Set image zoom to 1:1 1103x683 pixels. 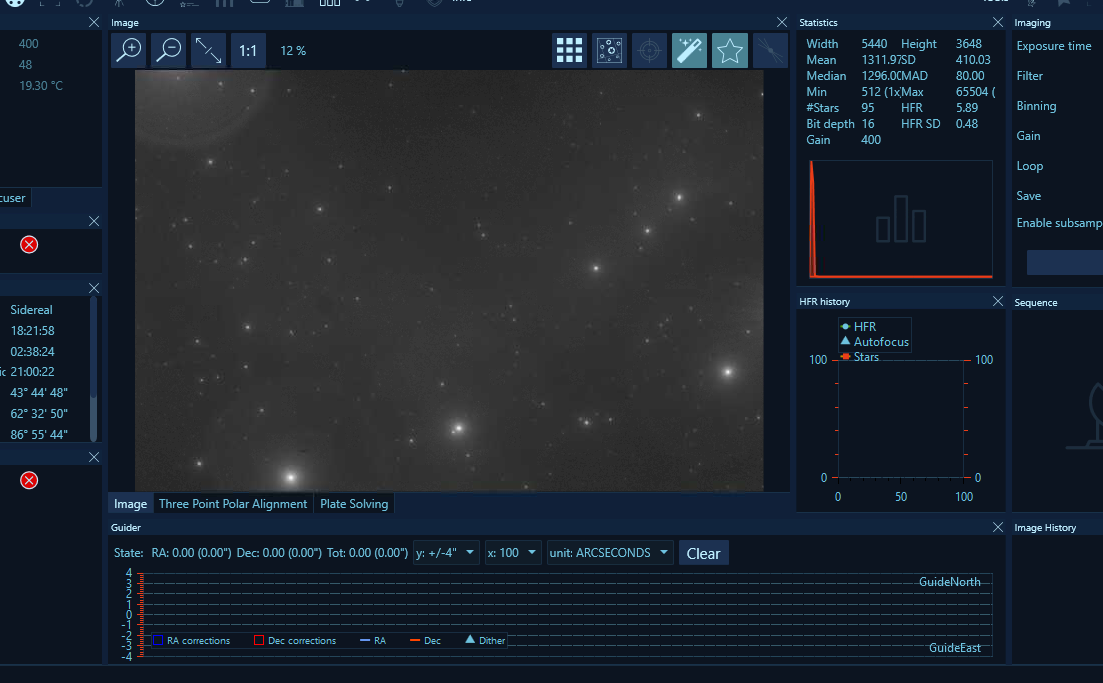[x=248, y=51]
